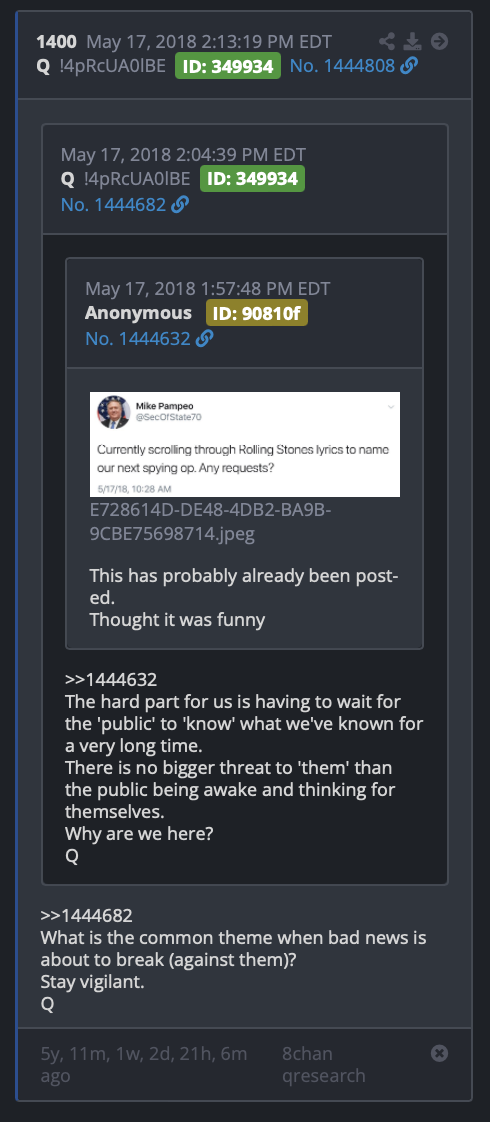Click green ID: 349934 badge in quoted post
Viewport: 490px width, 1122px height.
point(252,179)
